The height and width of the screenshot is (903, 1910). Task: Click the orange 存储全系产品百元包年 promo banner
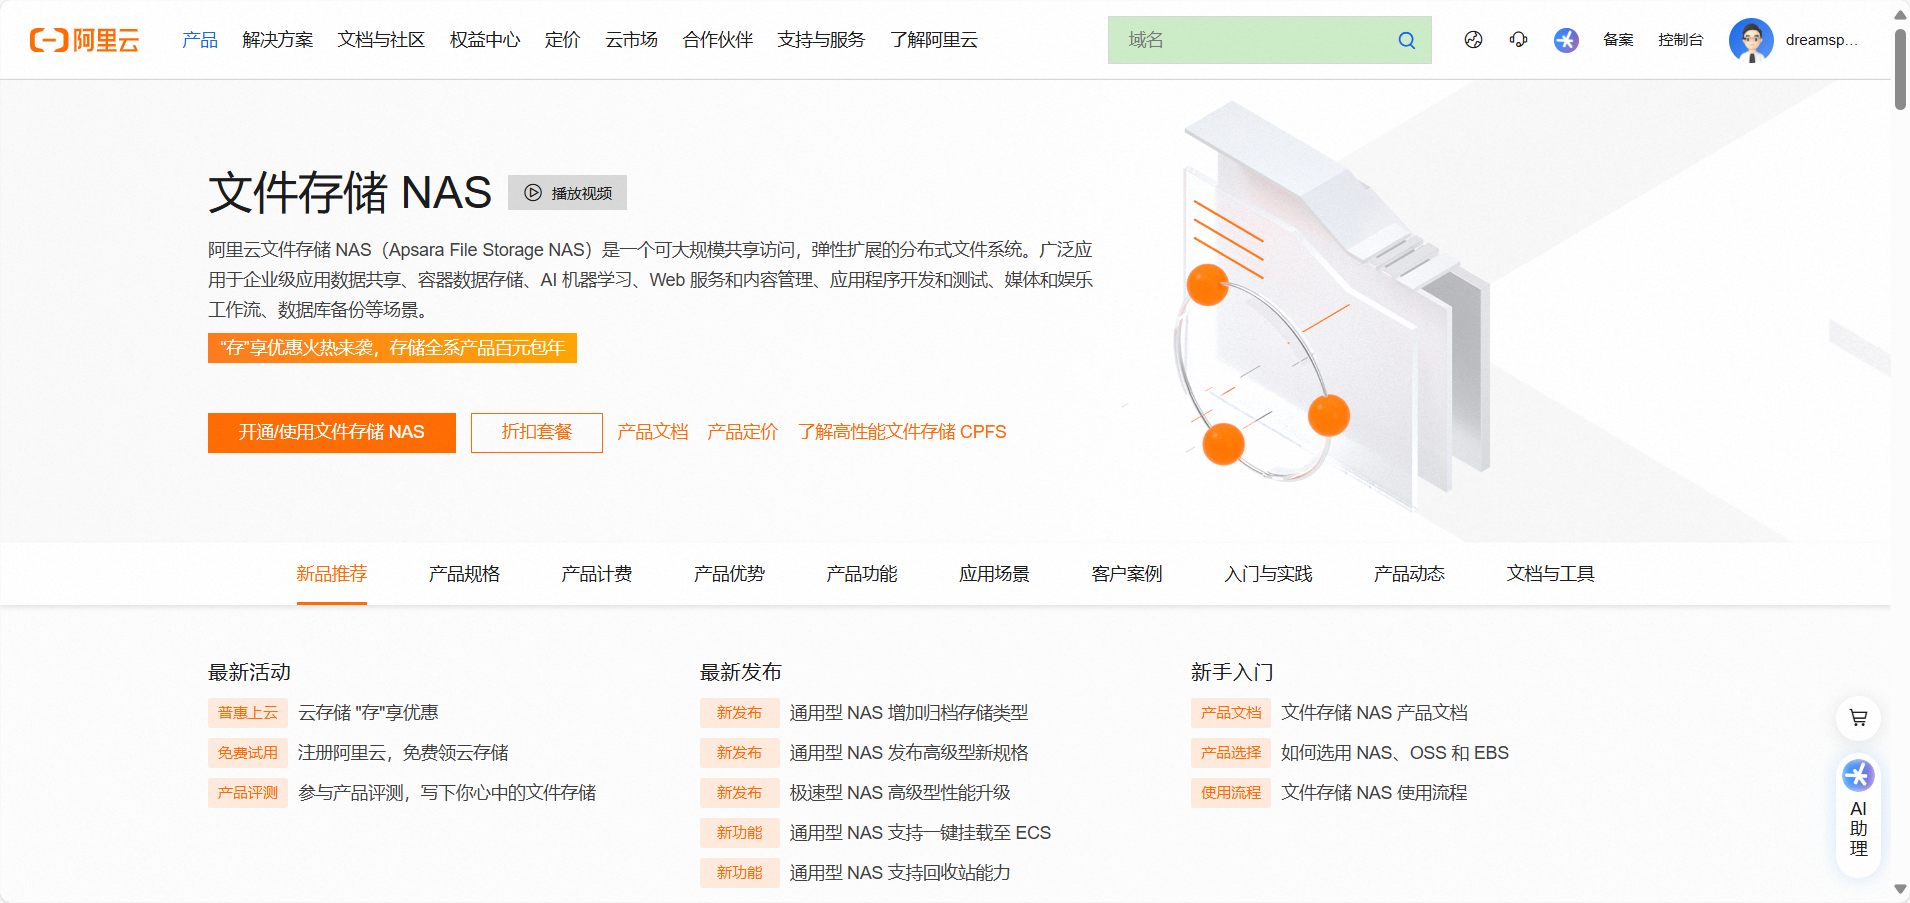tap(392, 348)
